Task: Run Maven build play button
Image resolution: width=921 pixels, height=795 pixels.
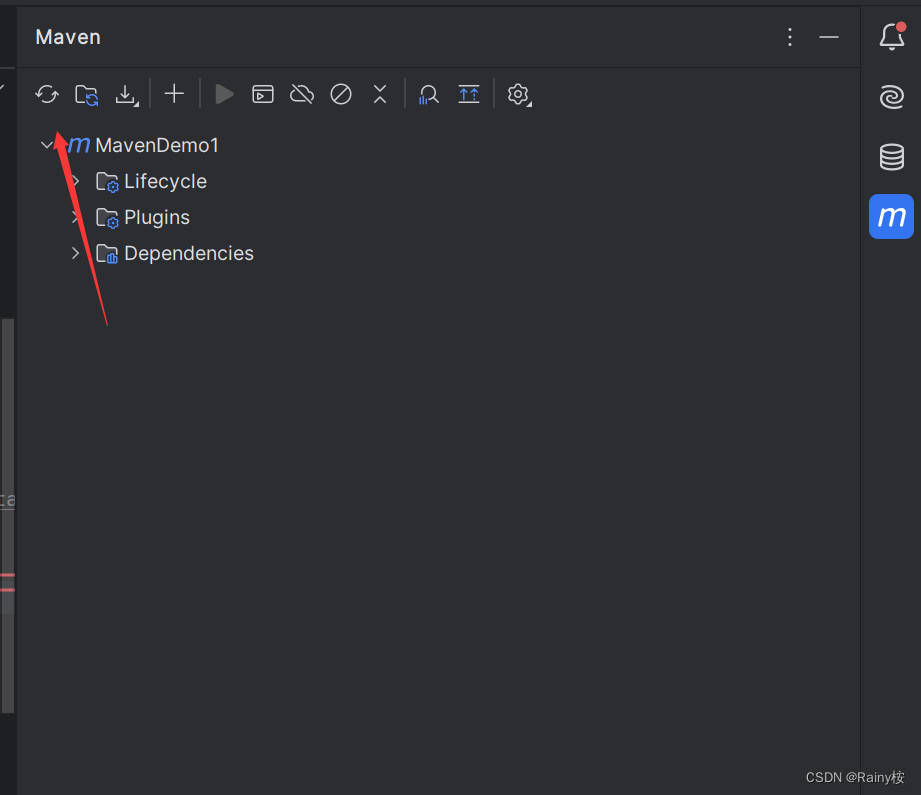Action: (x=224, y=94)
